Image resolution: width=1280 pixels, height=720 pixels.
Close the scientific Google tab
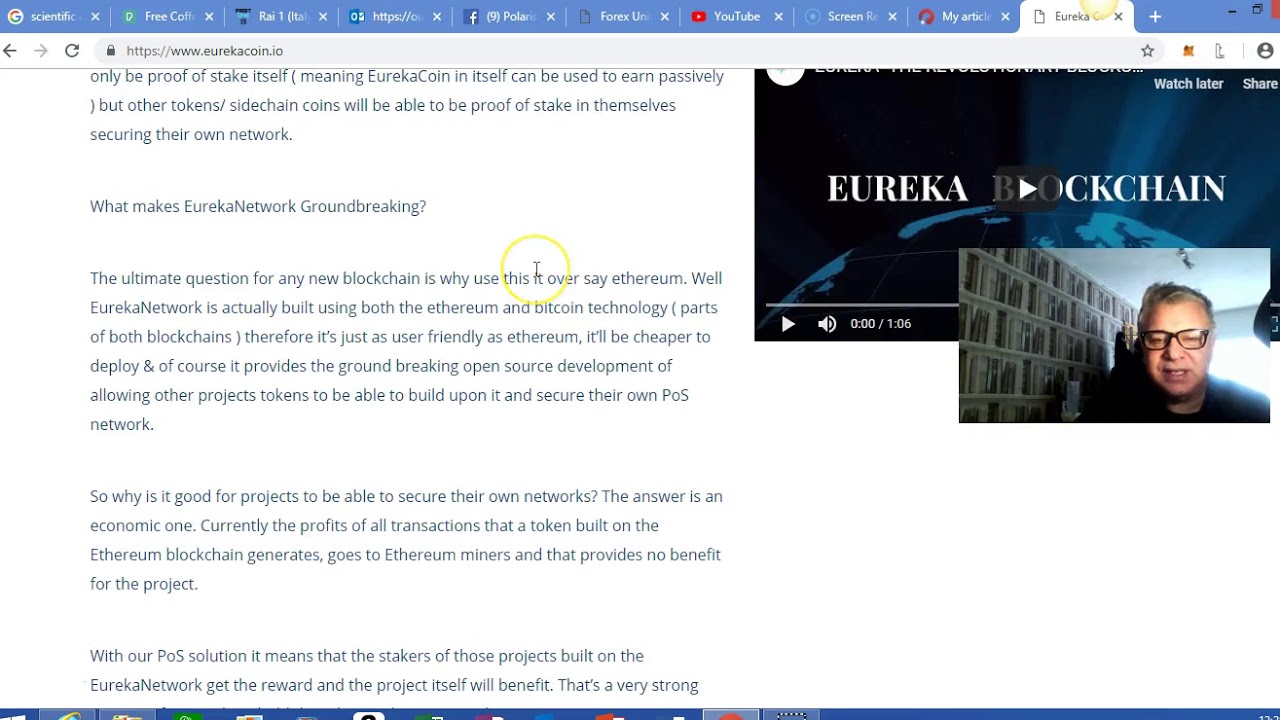tap(95, 17)
